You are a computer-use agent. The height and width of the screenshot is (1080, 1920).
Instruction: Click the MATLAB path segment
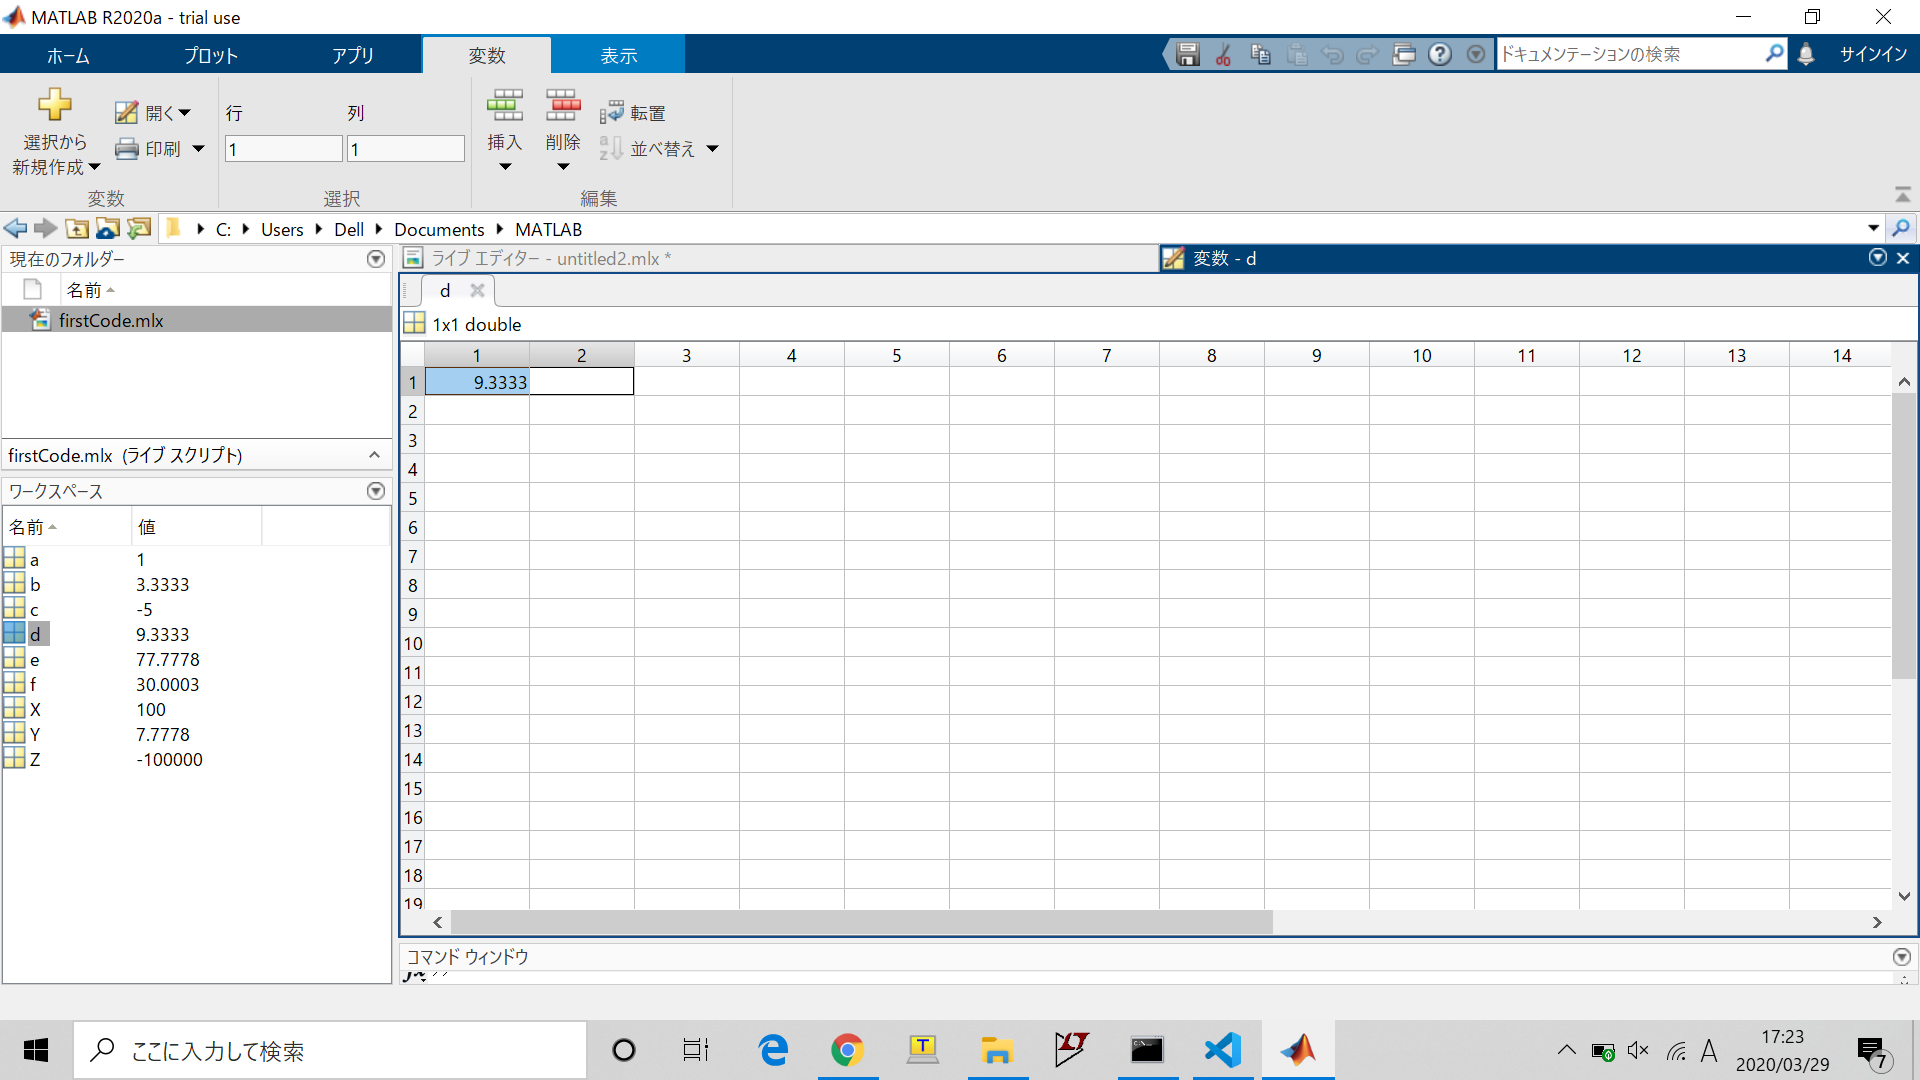tap(548, 229)
